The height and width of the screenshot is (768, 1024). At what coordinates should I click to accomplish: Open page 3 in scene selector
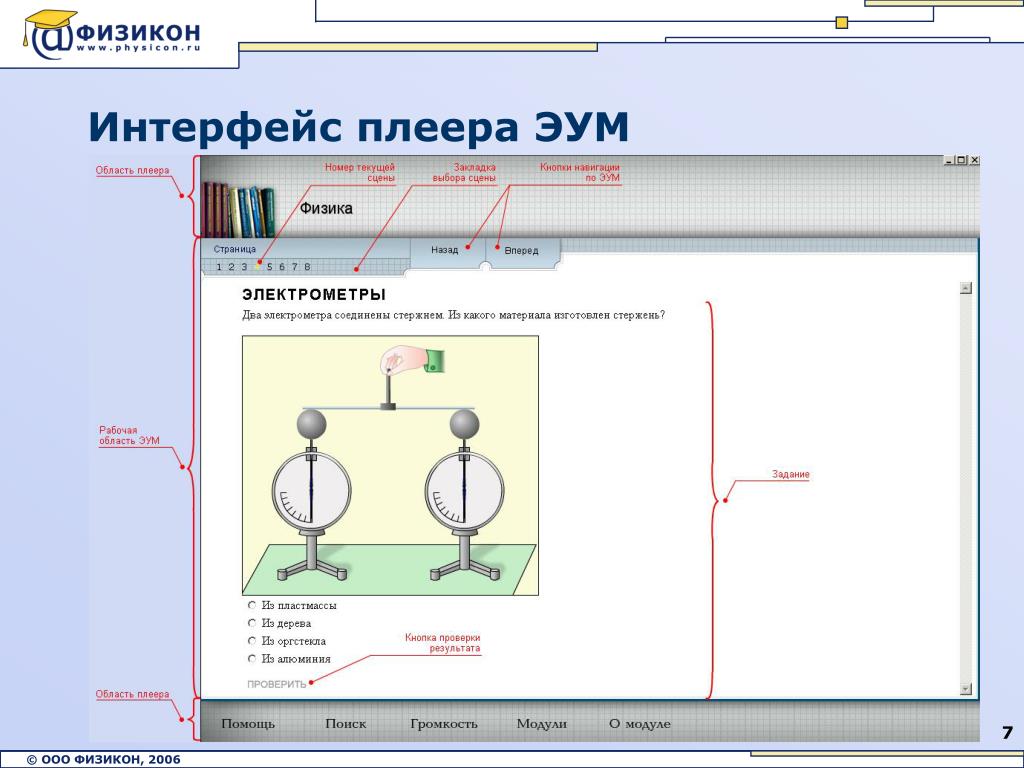pos(244,266)
